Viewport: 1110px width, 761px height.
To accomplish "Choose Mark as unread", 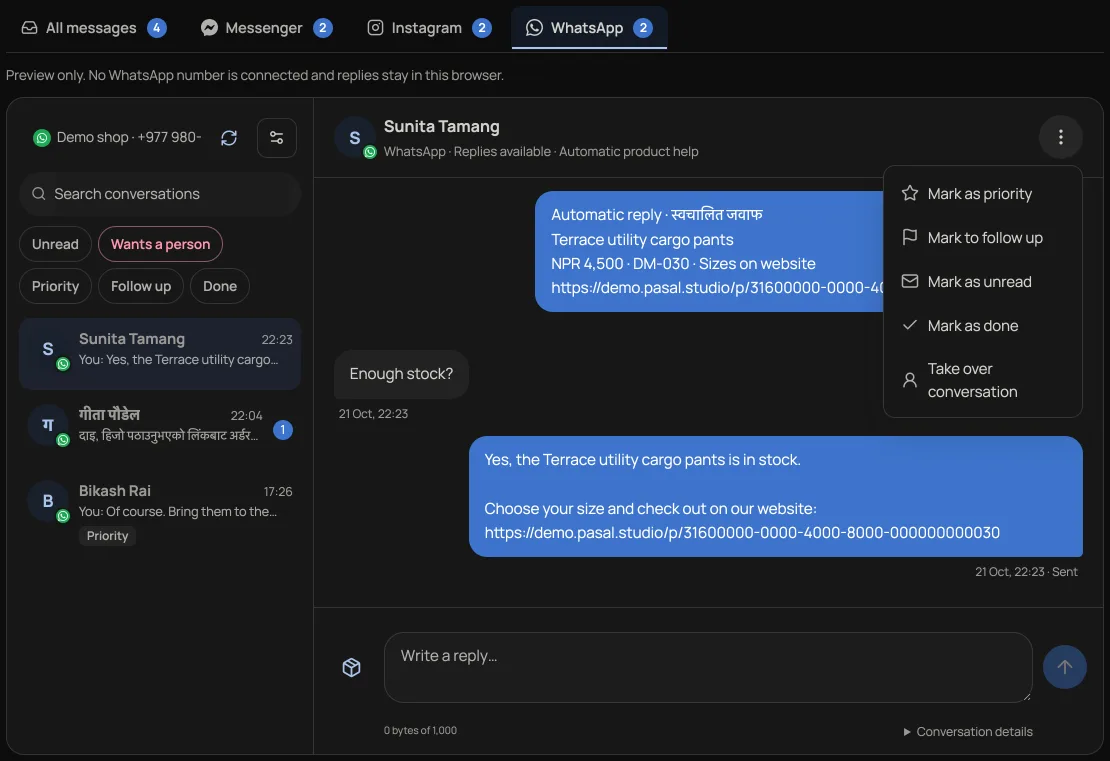I will click(983, 282).
